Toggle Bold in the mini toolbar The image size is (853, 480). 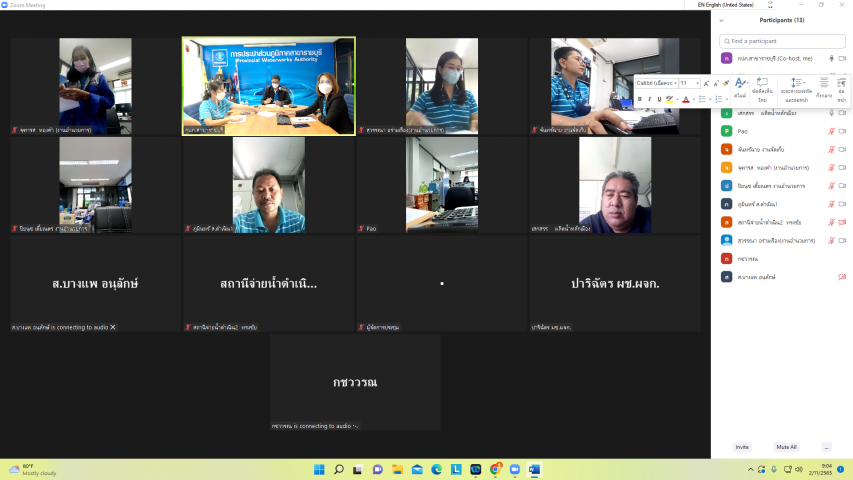pyautogui.click(x=640, y=99)
